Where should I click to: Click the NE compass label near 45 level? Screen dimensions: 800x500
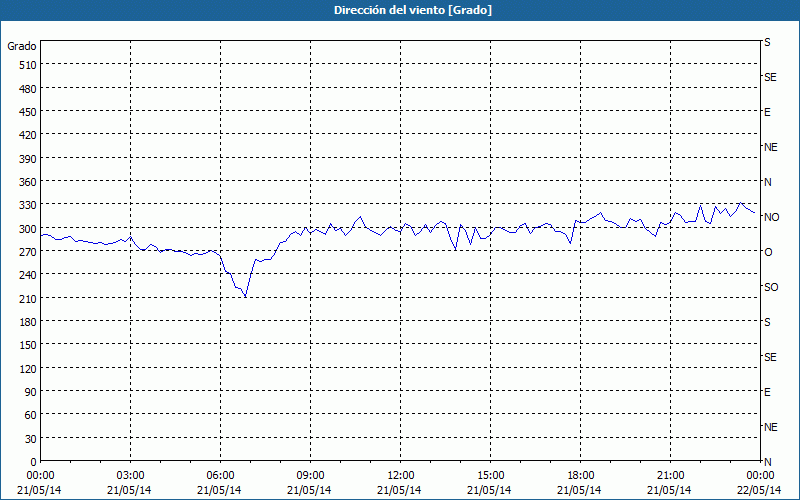770,427
